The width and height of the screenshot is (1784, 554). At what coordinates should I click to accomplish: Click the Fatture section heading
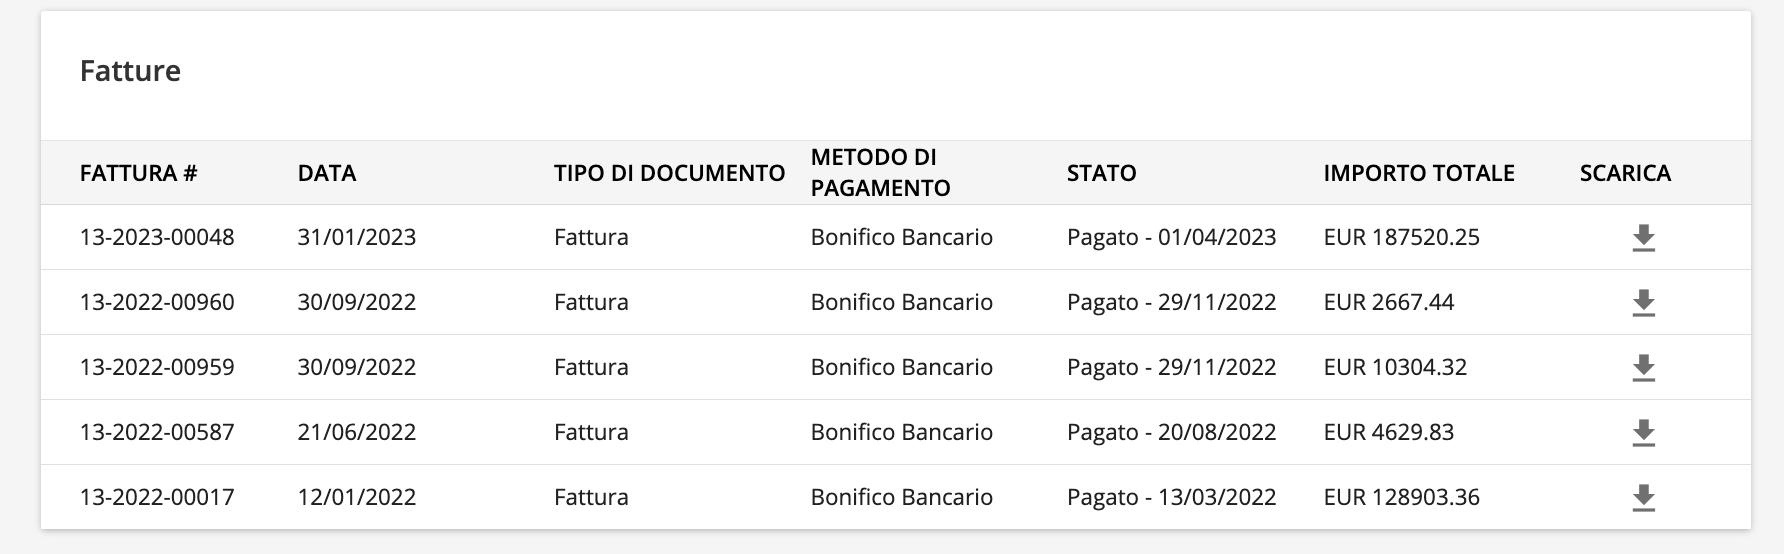[130, 71]
